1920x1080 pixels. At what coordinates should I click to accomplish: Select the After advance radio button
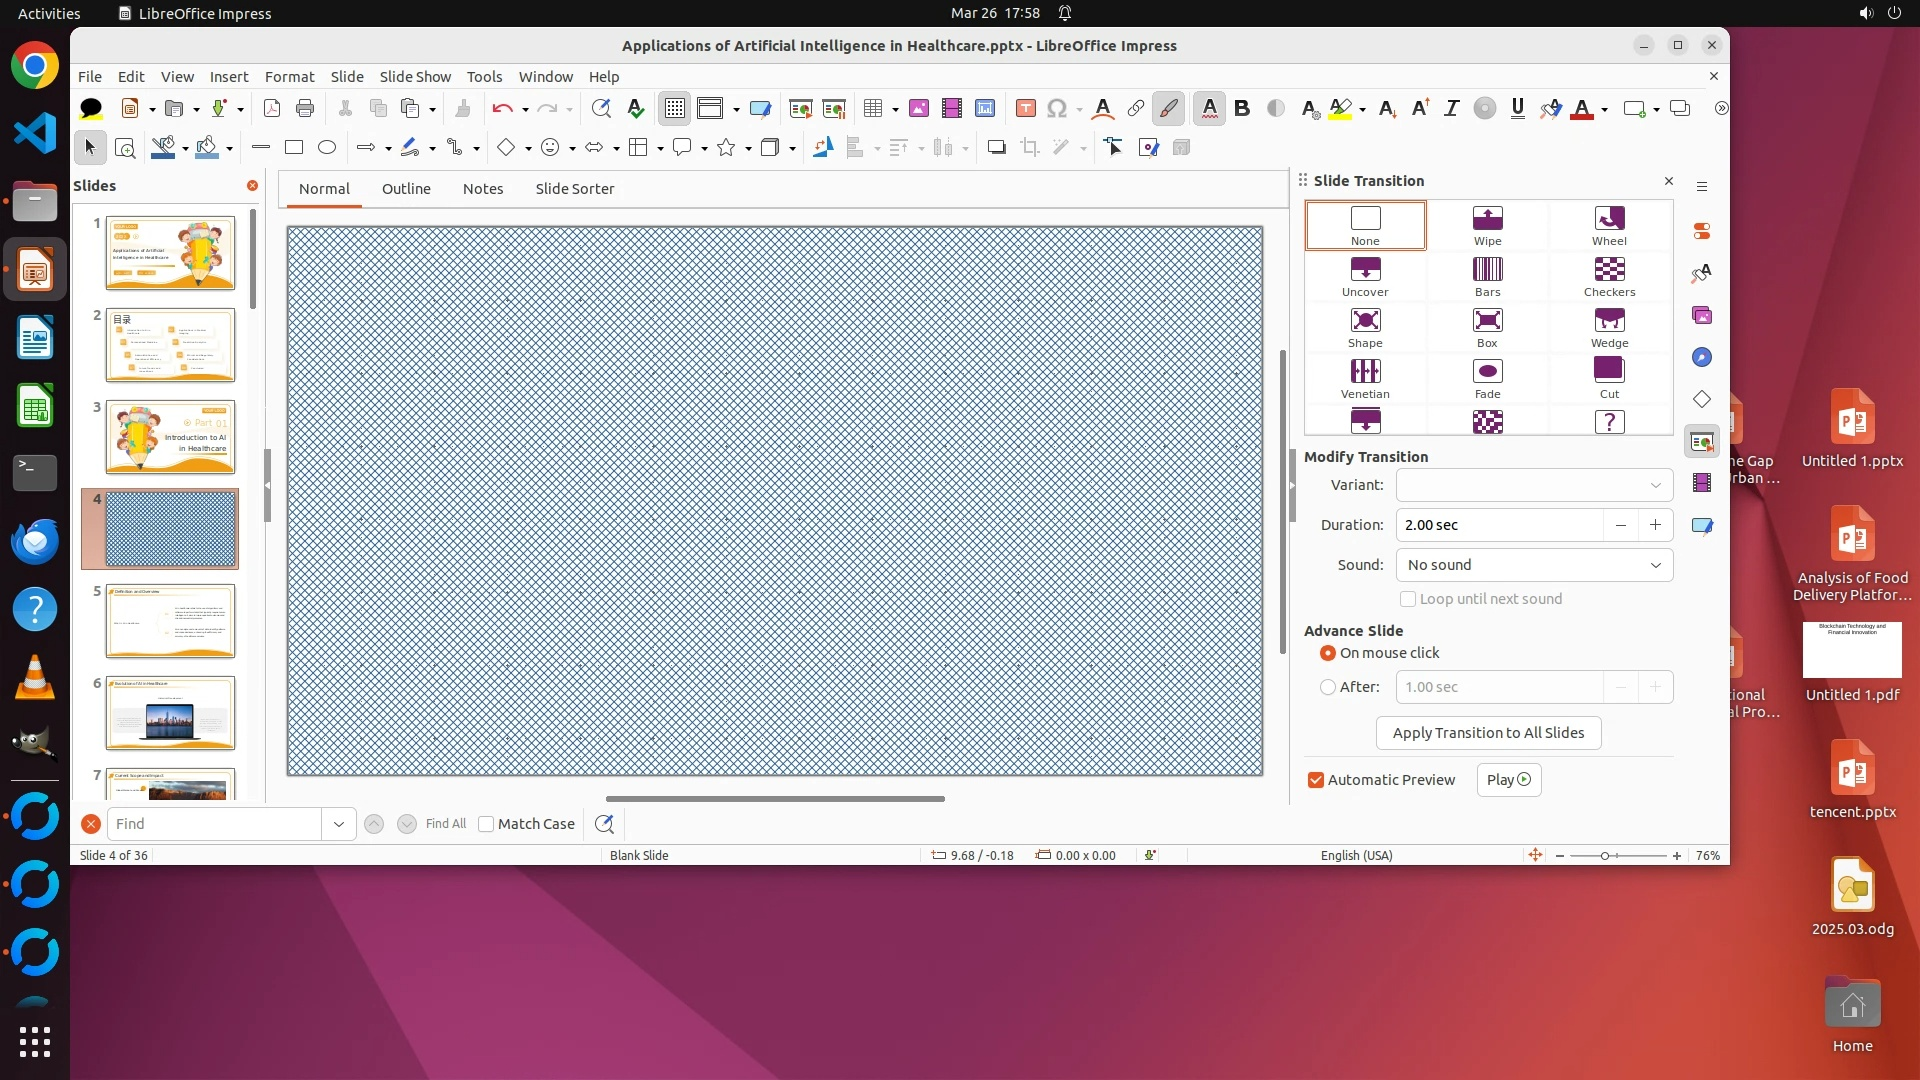1328,687
